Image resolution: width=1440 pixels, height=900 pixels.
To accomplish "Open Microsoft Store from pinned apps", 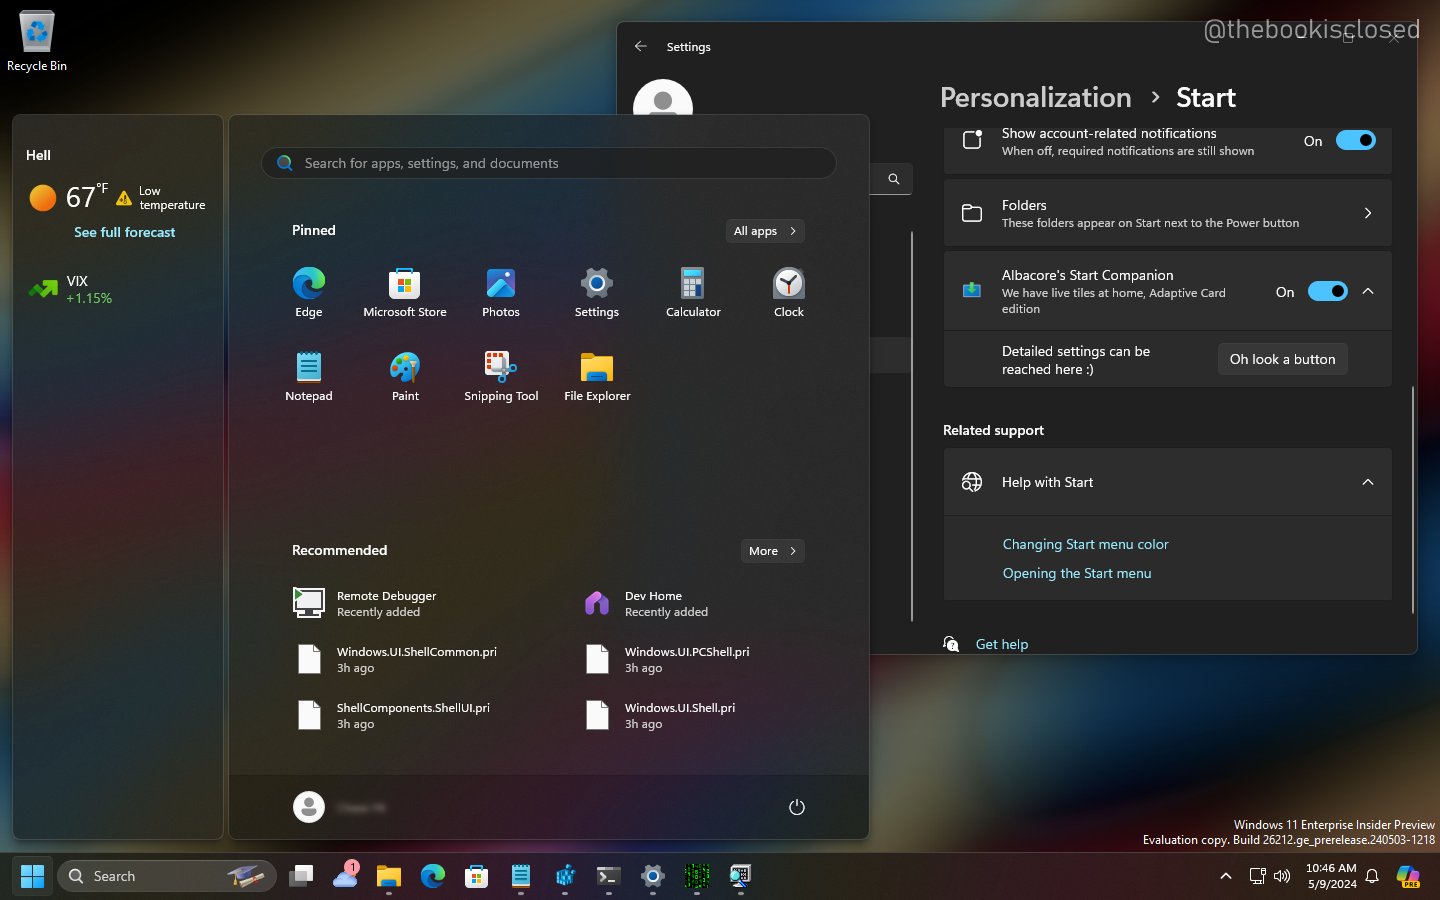I will tap(404, 291).
